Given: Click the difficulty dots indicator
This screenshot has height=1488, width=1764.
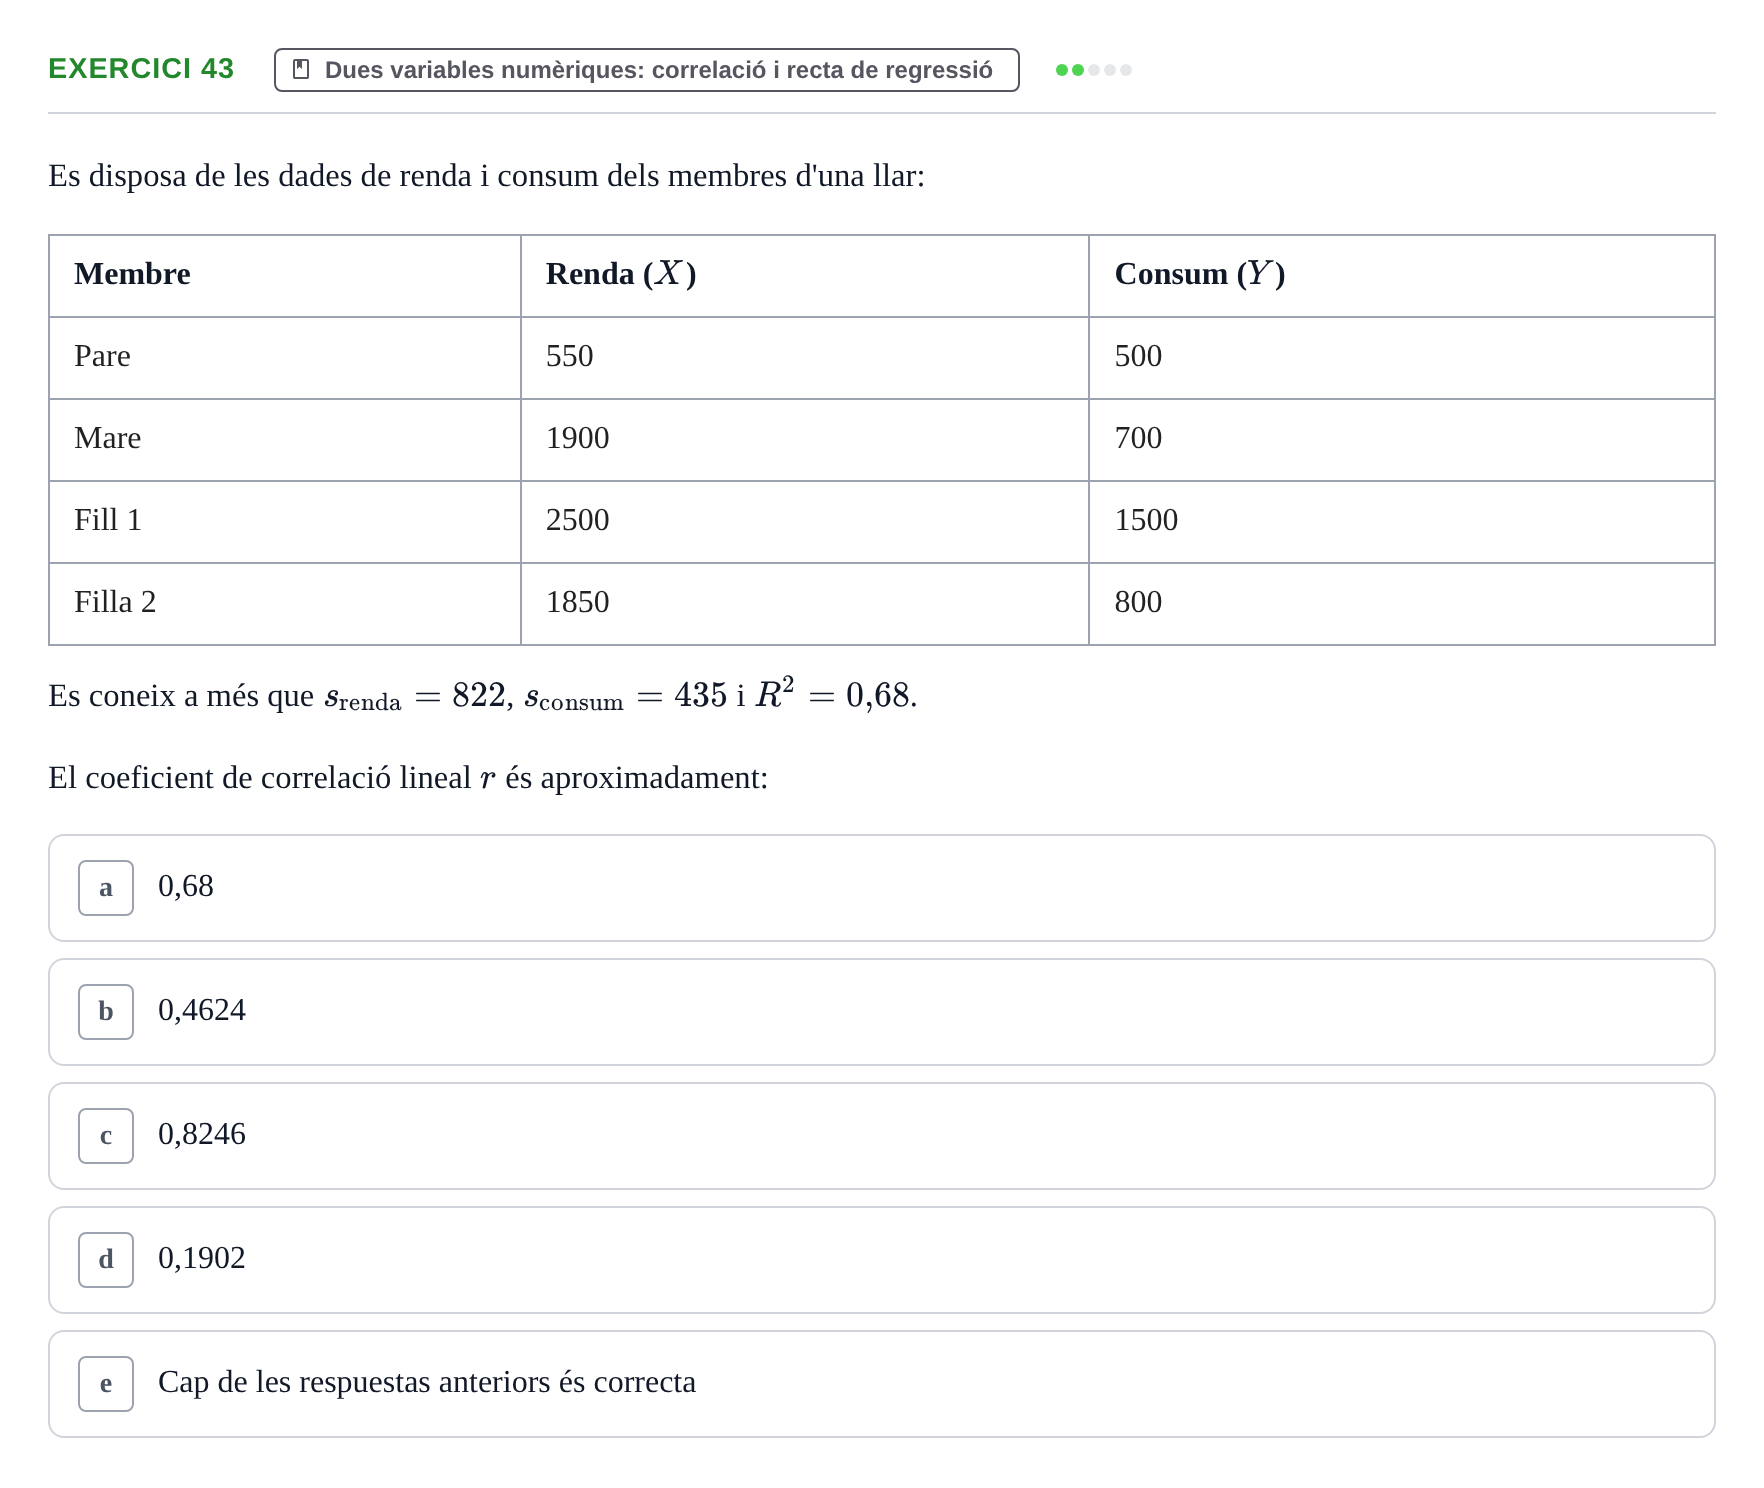Looking at the screenshot, I should pos(1094,70).
